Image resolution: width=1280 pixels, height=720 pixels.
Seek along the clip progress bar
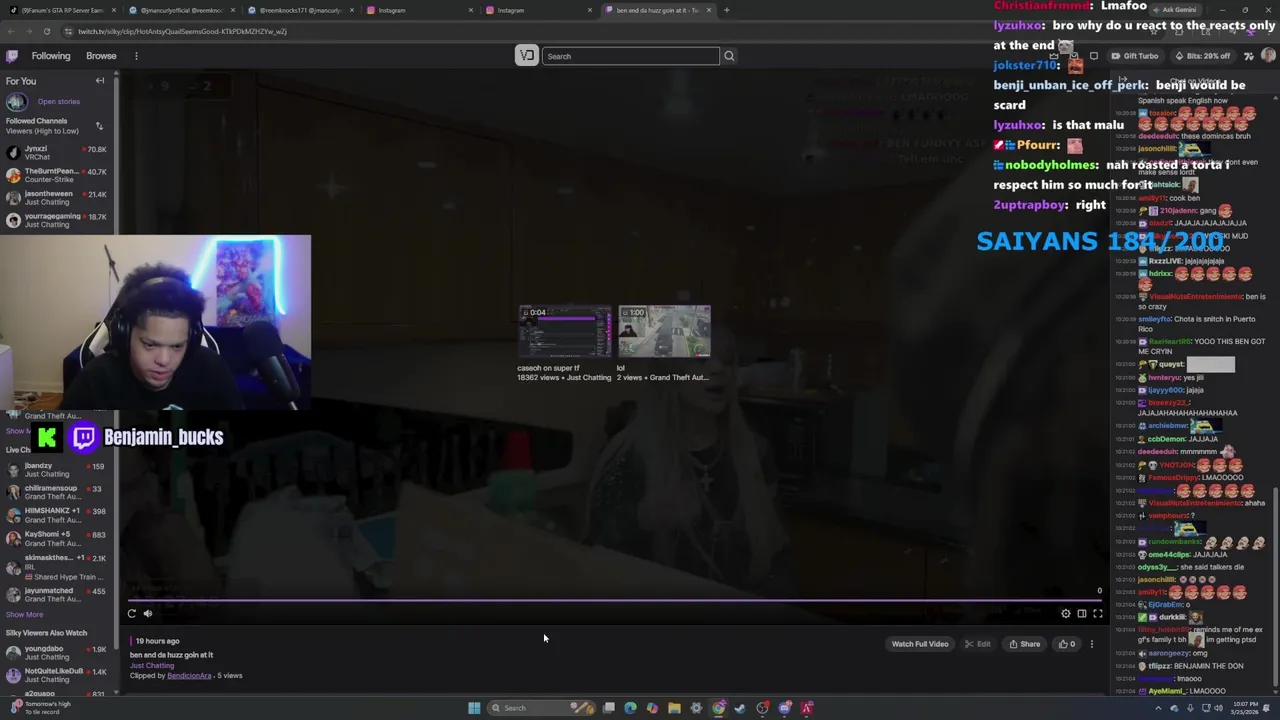coord(615,602)
